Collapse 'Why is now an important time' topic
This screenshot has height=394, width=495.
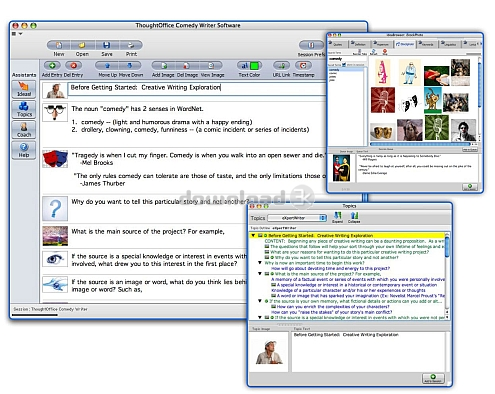pos(260,263)
